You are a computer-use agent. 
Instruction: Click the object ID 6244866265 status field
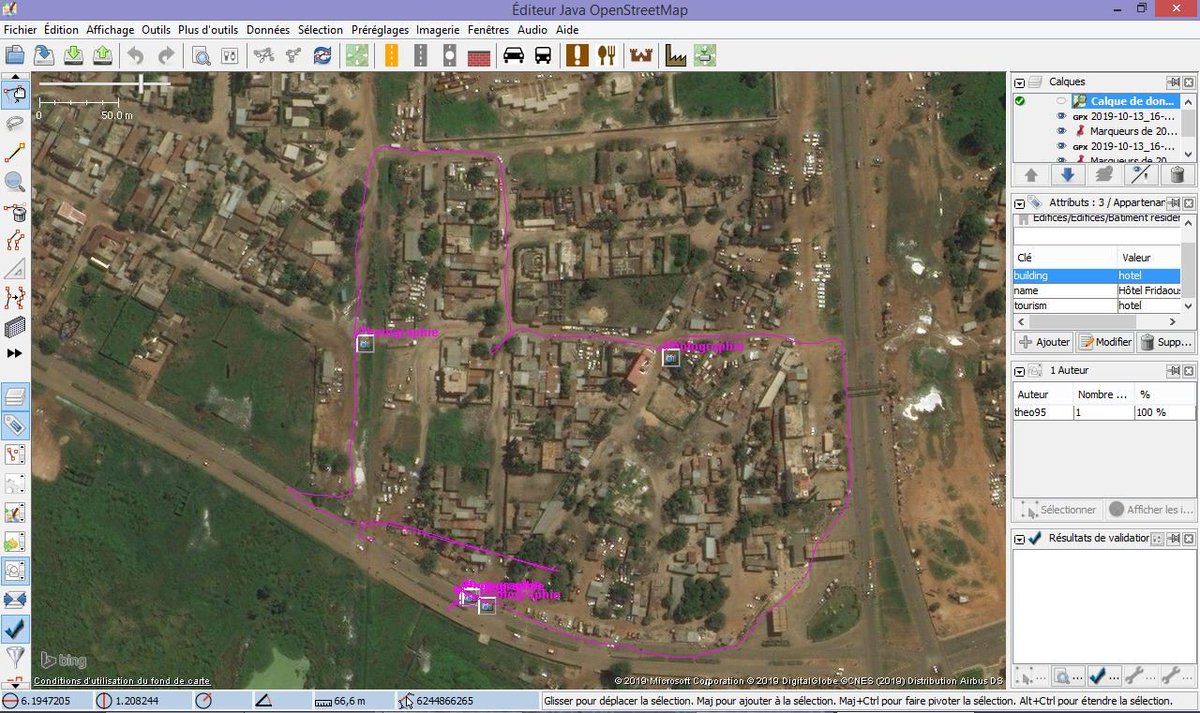[468, 701]
